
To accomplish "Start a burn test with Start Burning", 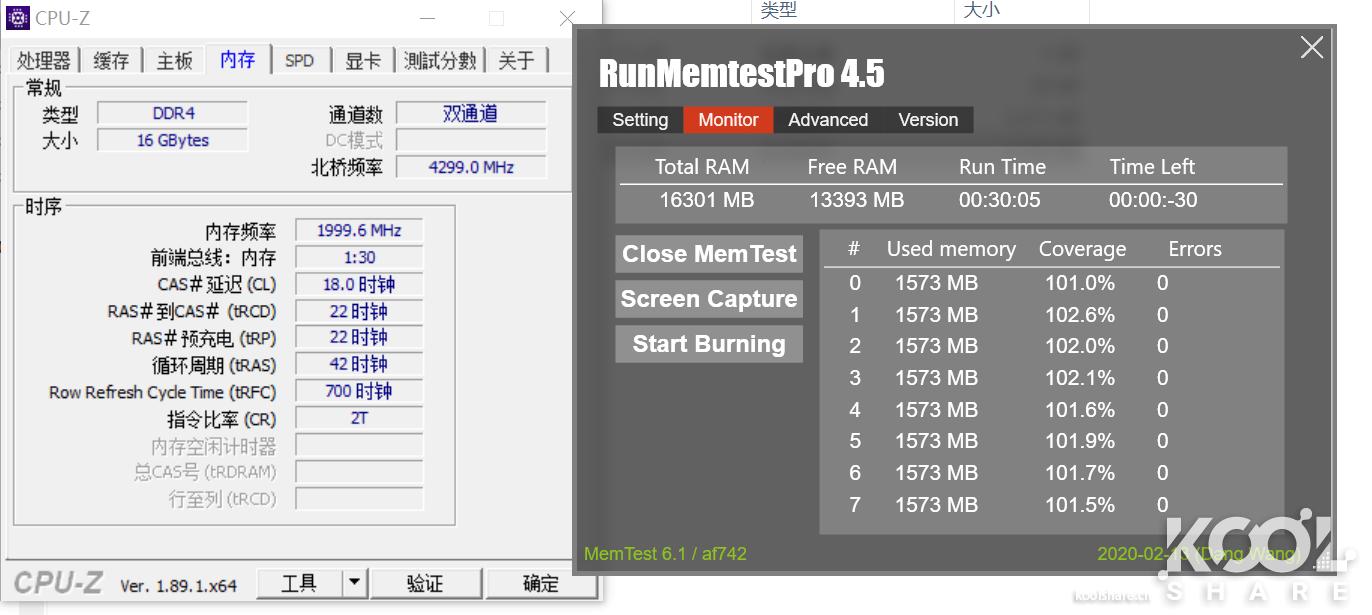I will (x=708, y=343).
